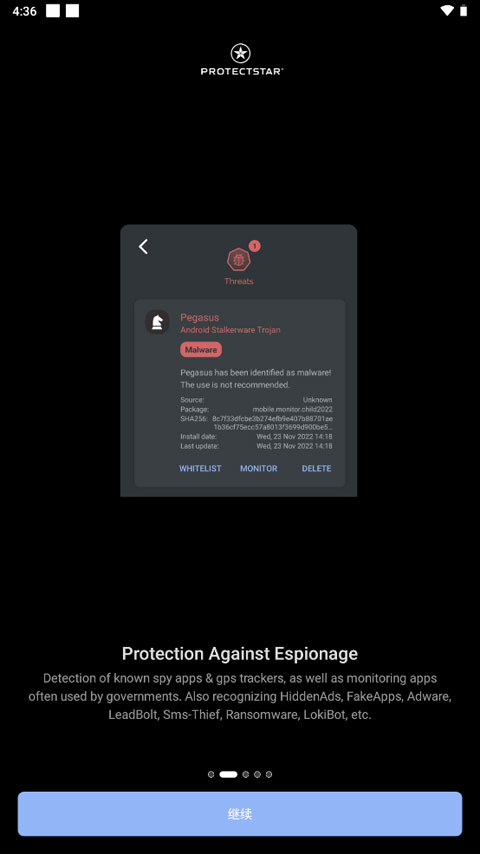Tap the battery status icon
480x854 pixels.
[x=463, y=10]
